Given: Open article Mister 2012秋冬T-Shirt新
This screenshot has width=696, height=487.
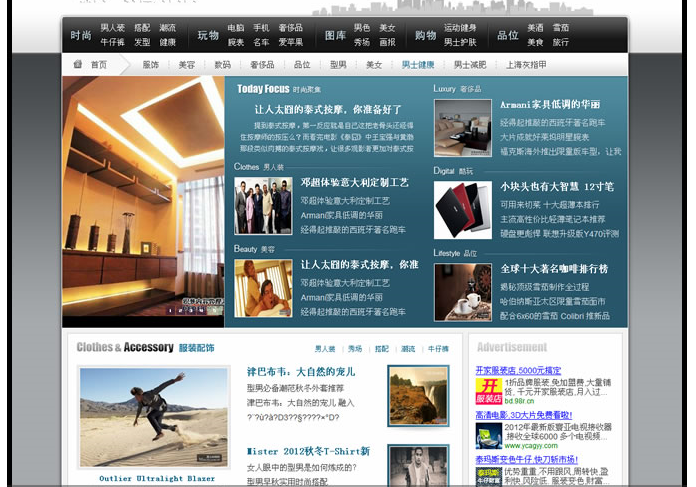Looking at the screenshot, I should (308, 451).
